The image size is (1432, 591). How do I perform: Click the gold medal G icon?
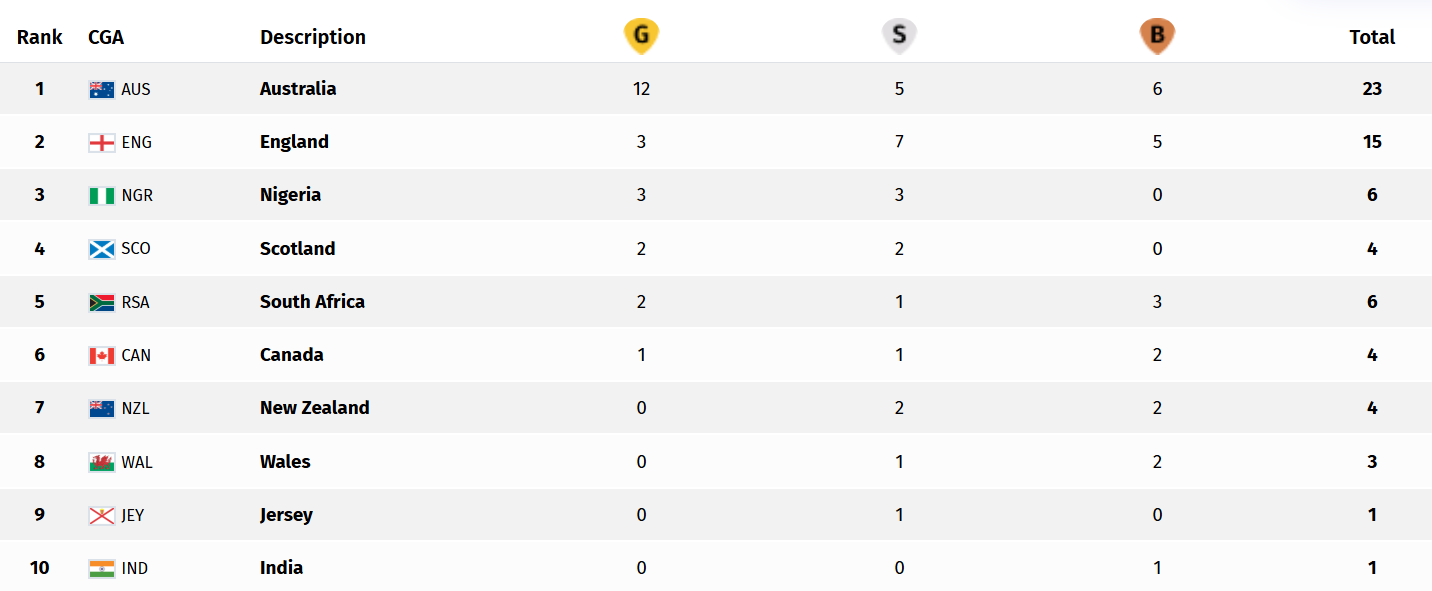641,36
